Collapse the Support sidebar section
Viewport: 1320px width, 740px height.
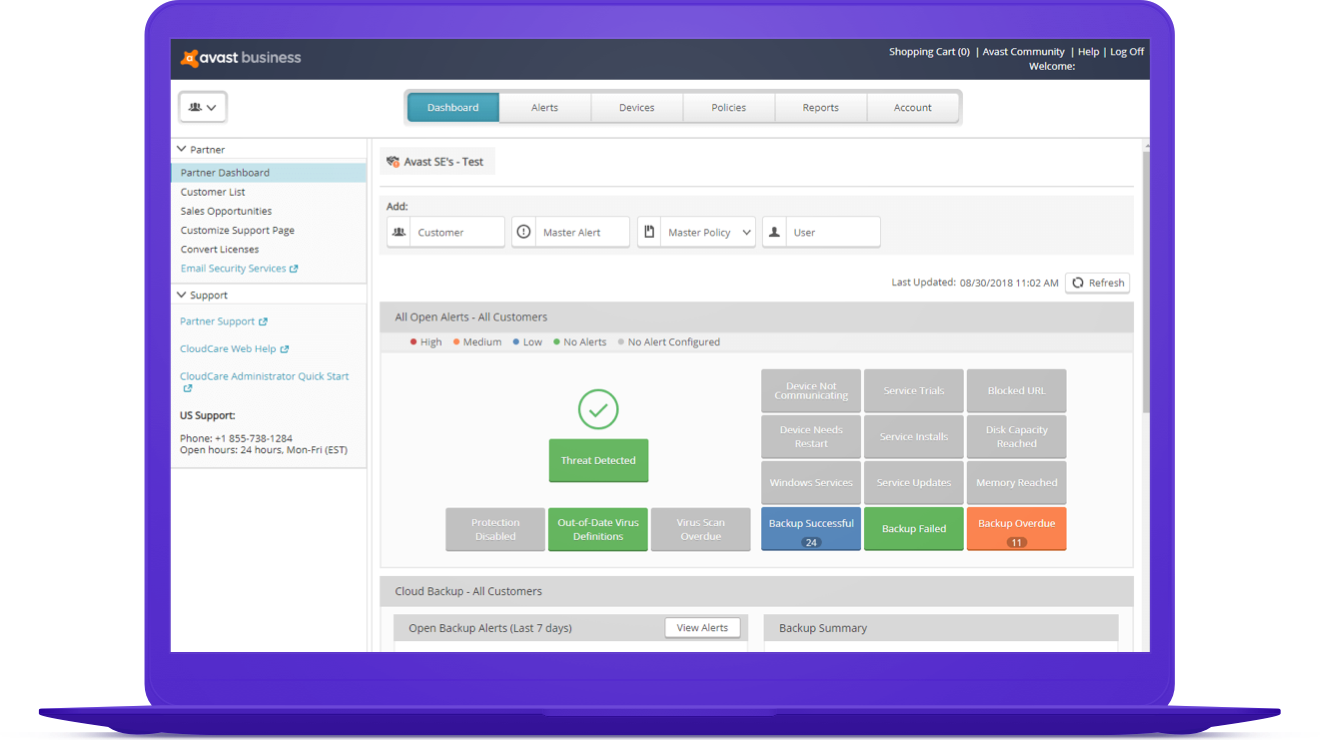(x=182, y=295)
